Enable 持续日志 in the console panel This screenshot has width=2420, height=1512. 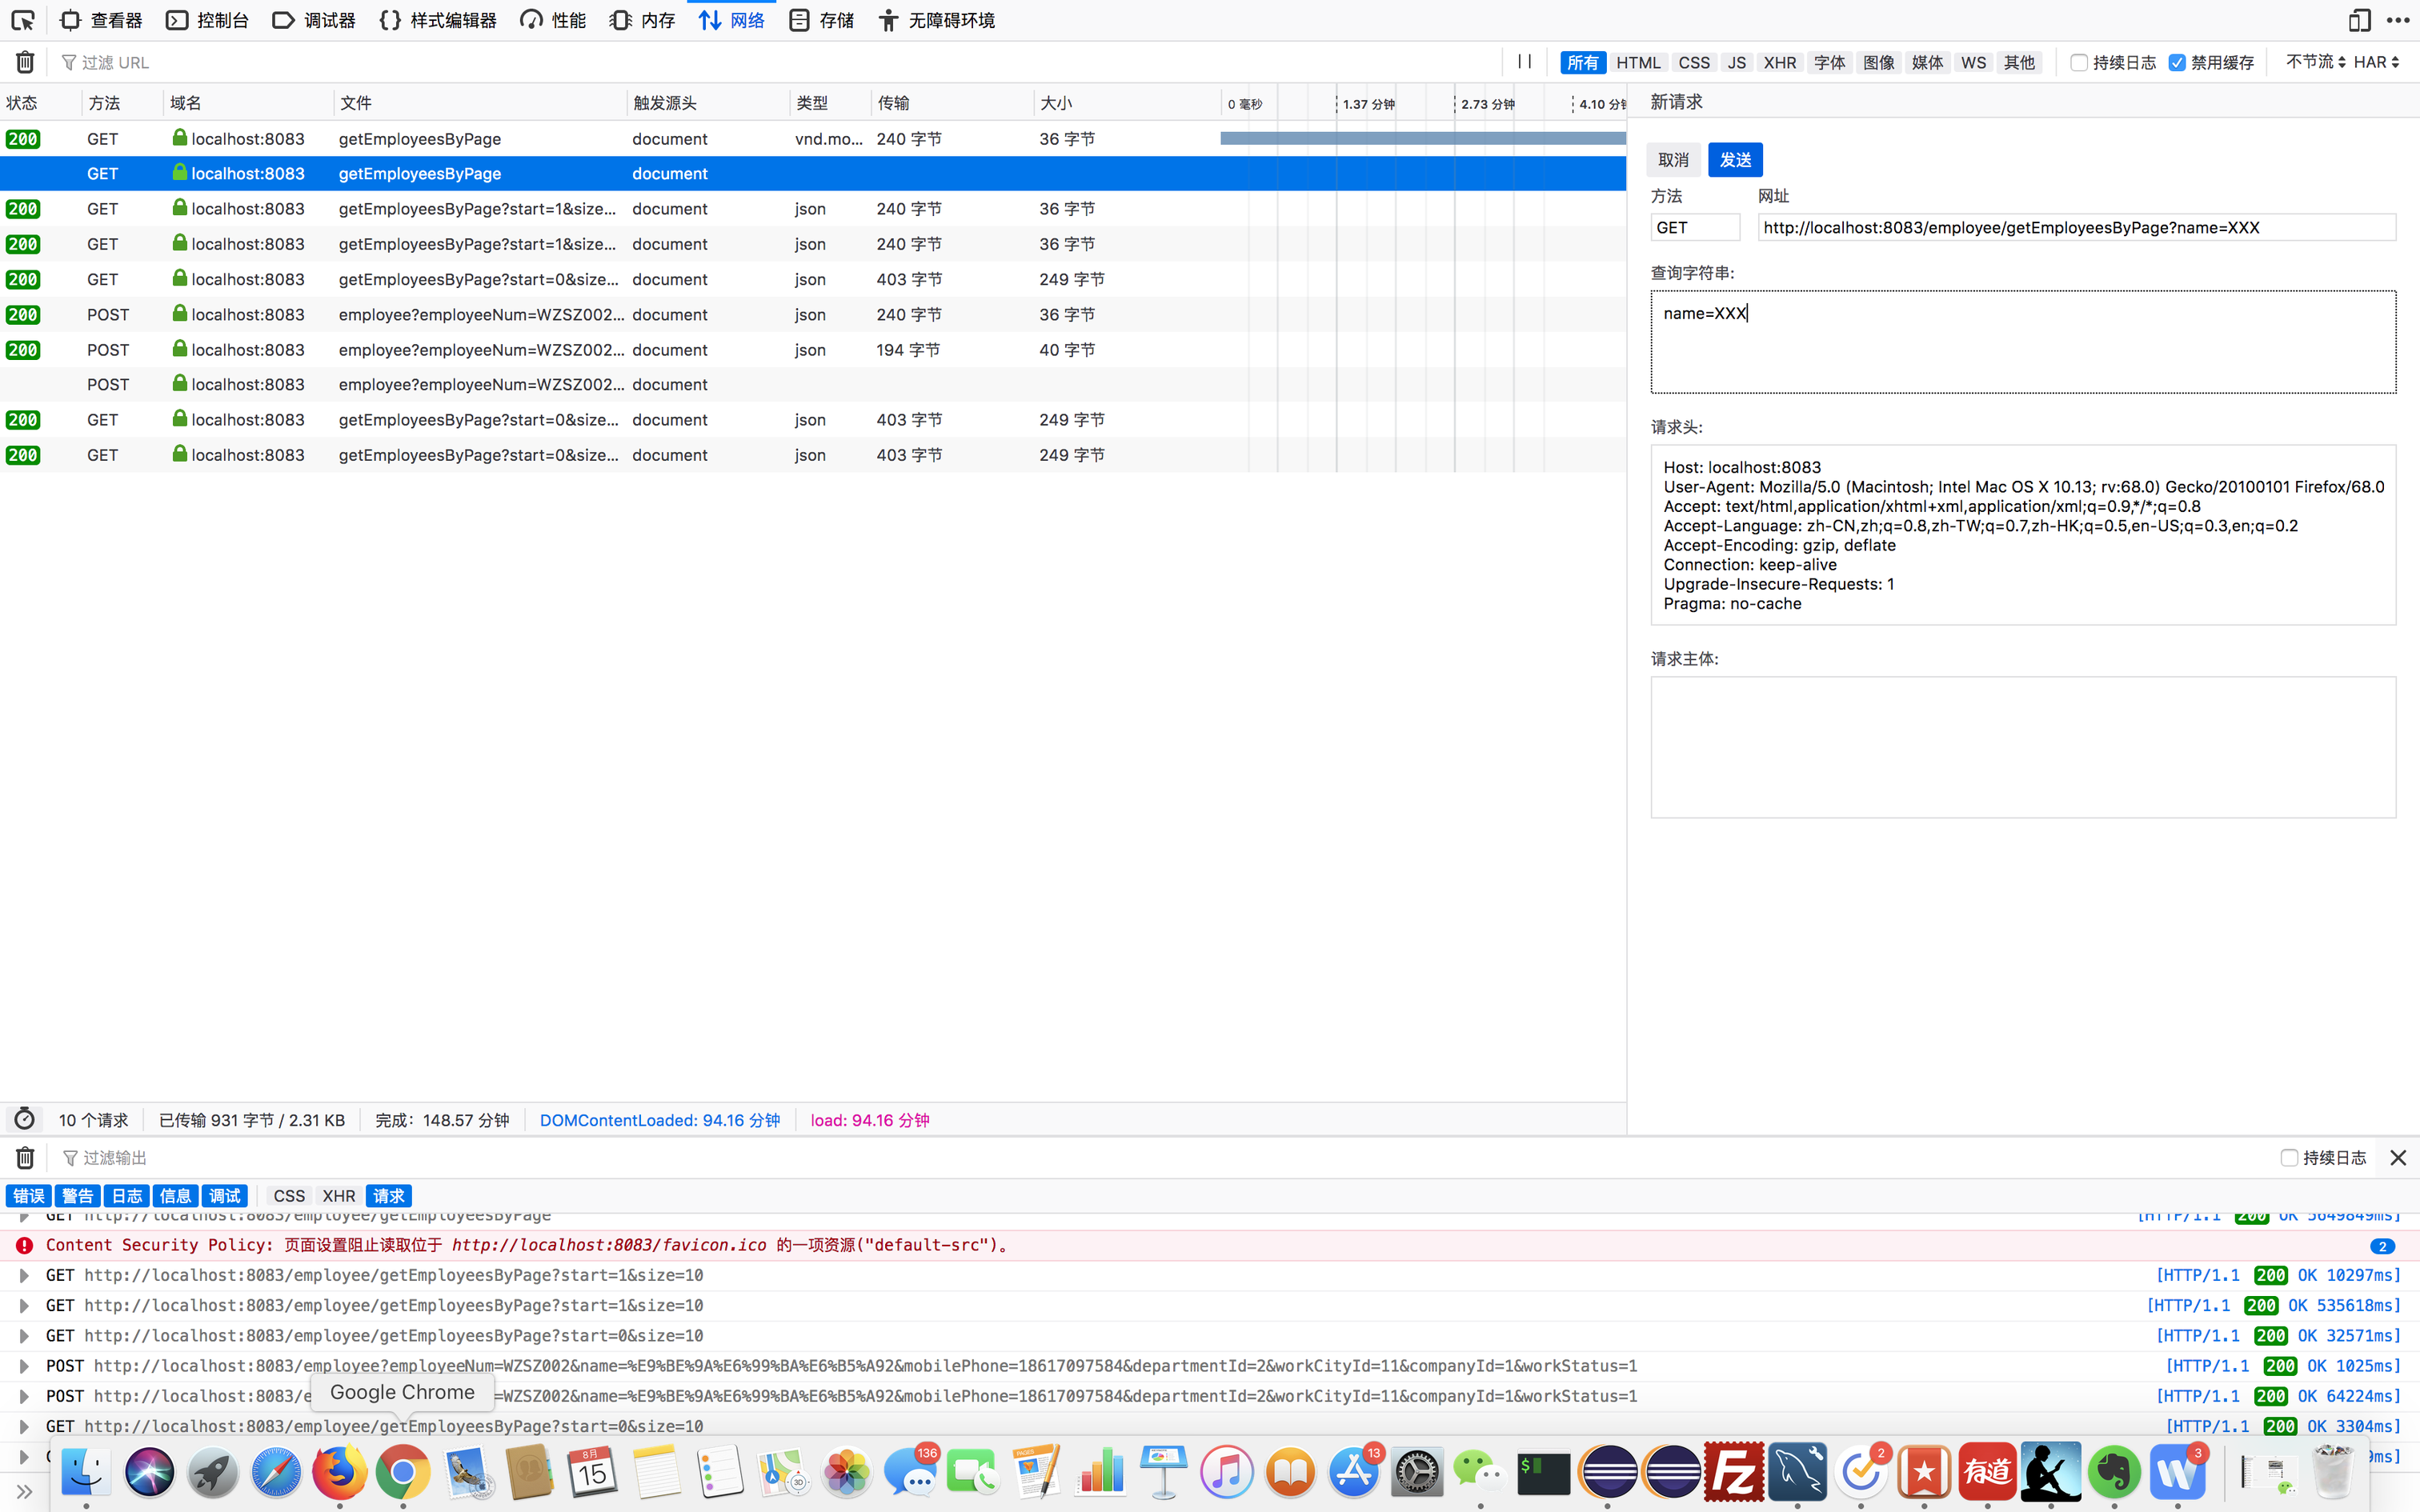tap(2289, 1157)
